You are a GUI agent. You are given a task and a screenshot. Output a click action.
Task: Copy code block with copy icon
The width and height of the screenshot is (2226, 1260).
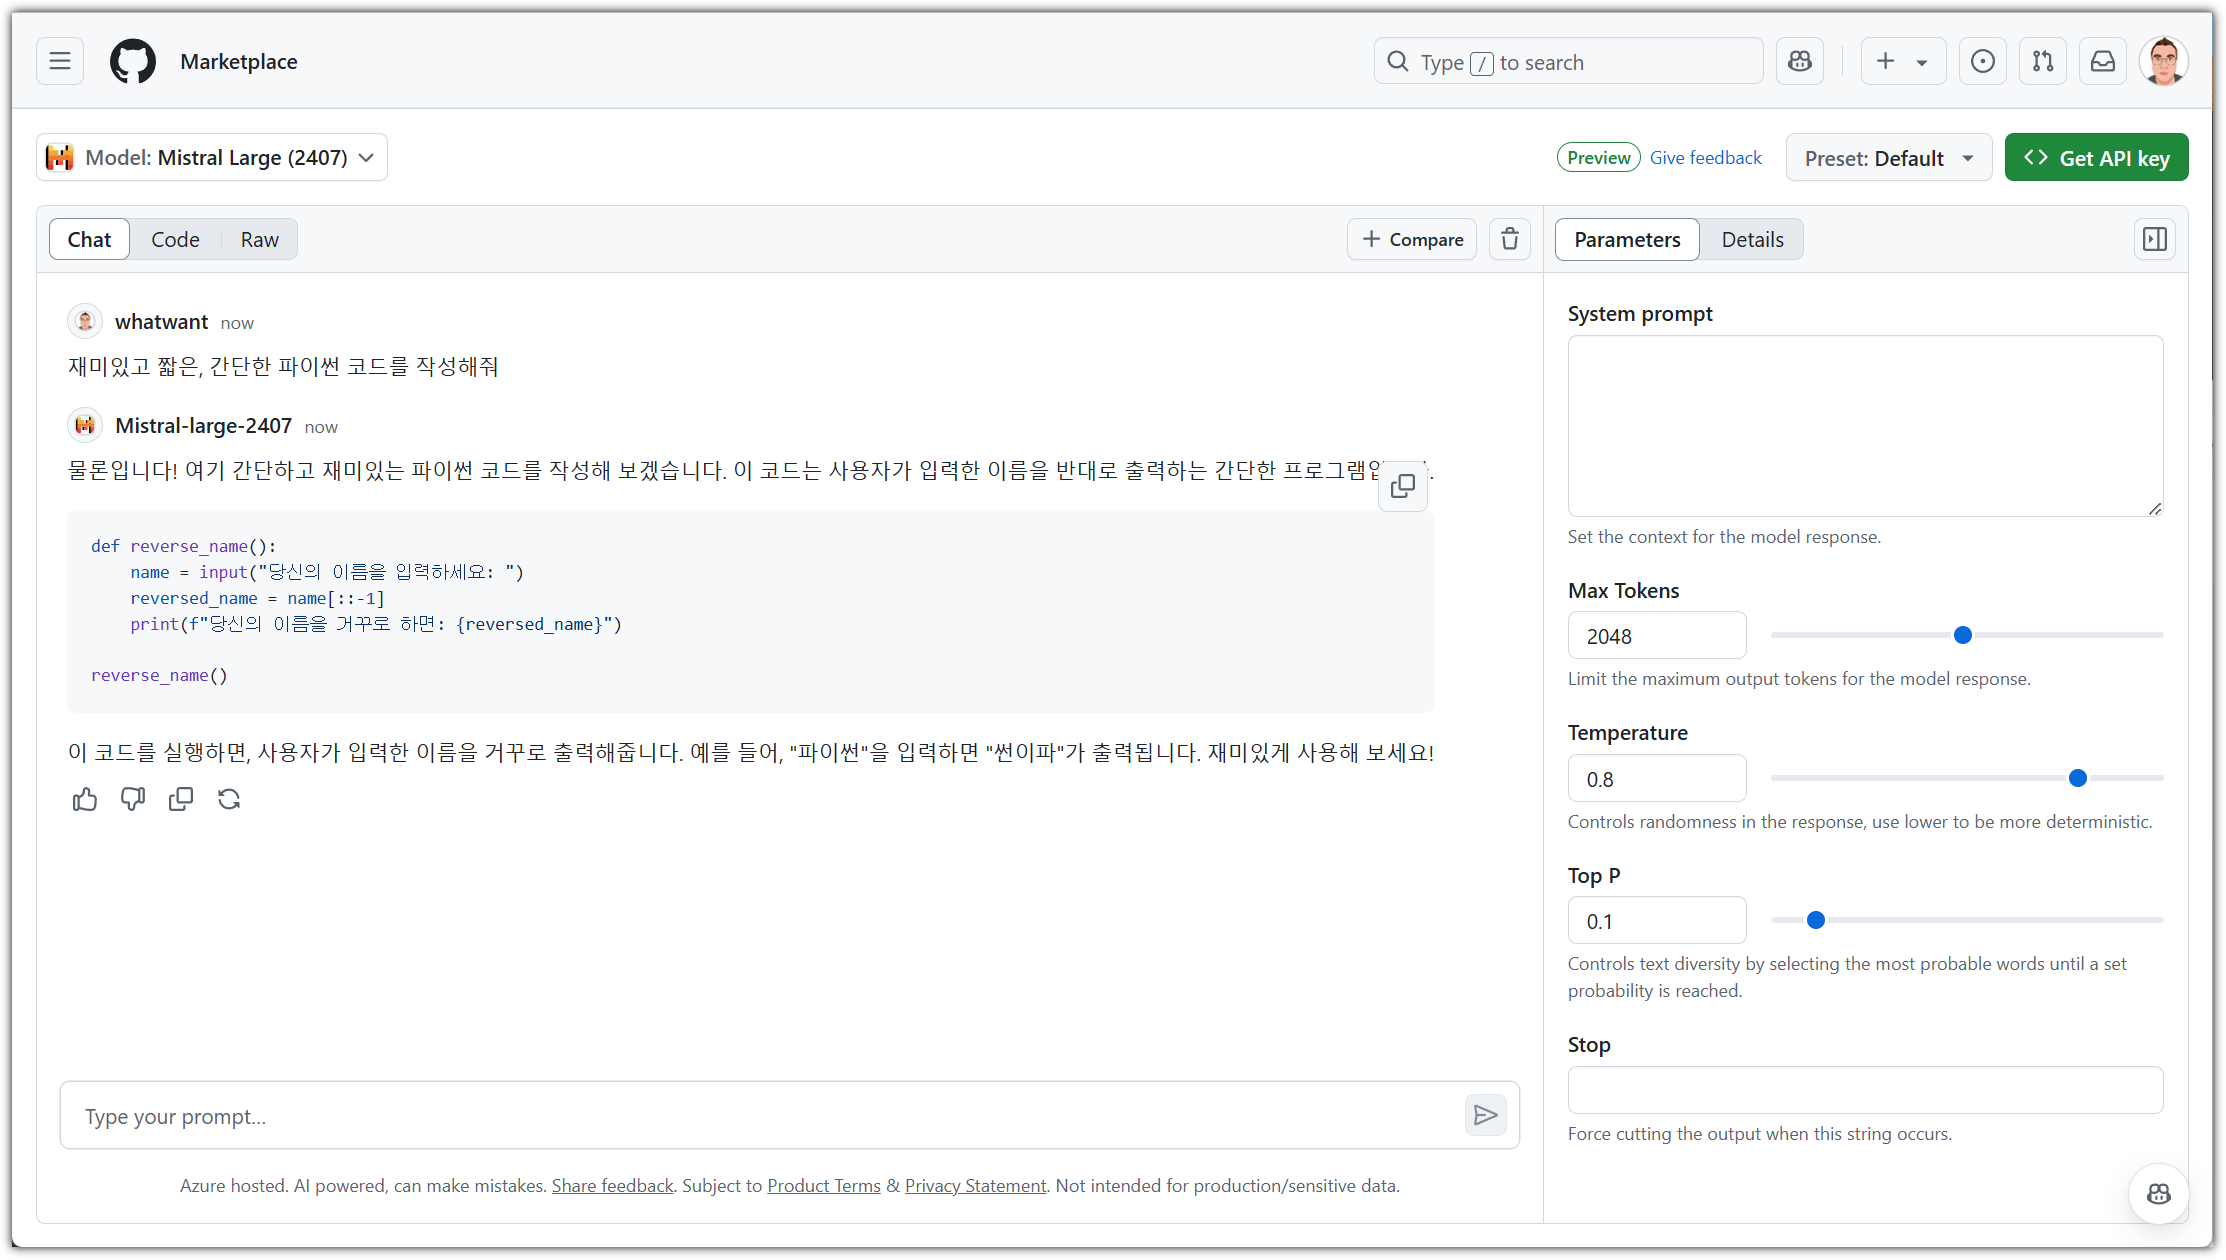(1402, 486)
